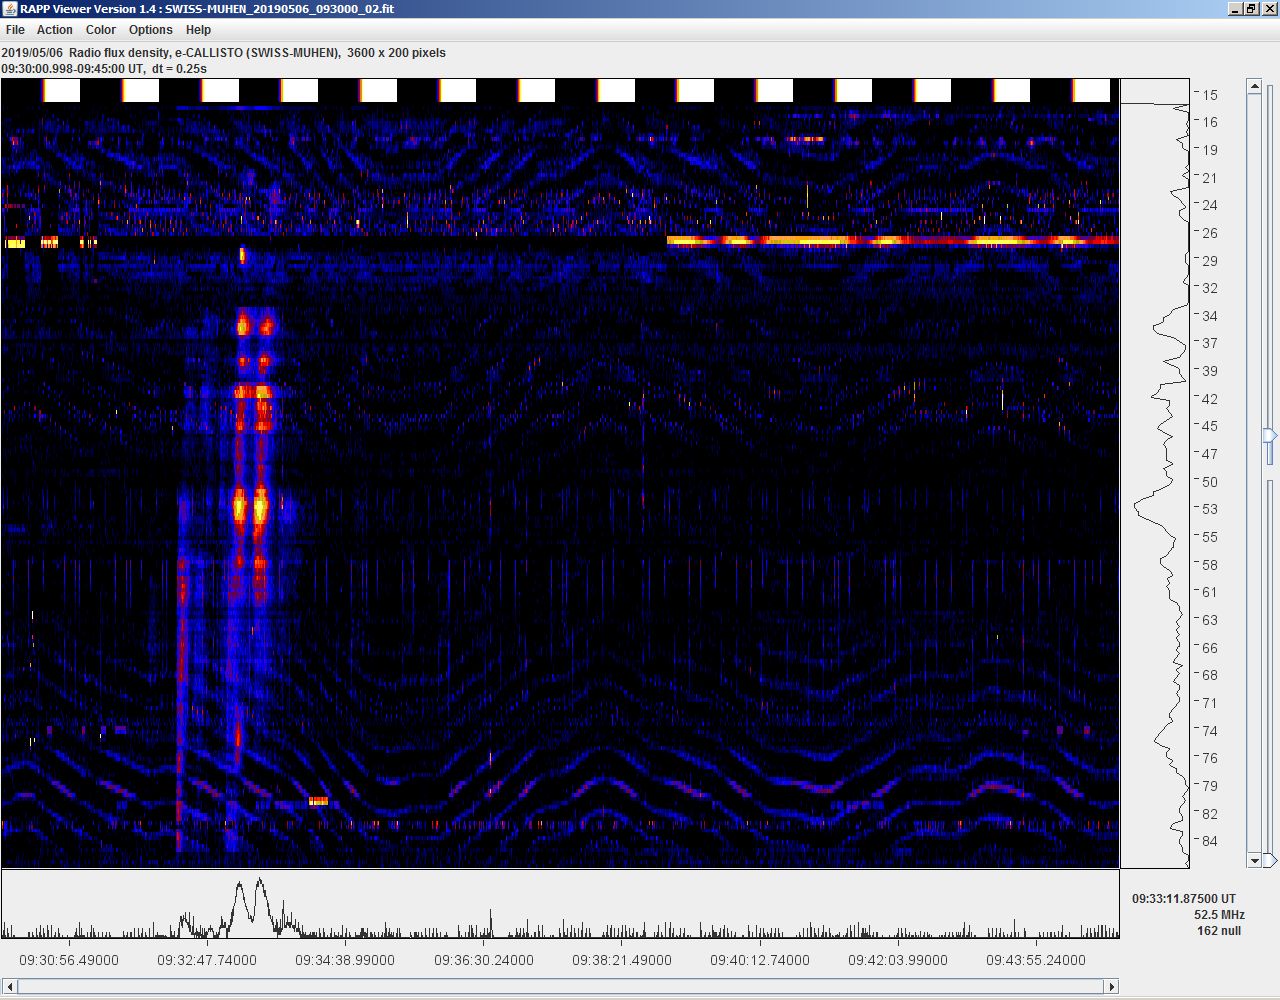Click the vertical scrollbar up arrow

pyautogui.click(x=1255, y=87)
